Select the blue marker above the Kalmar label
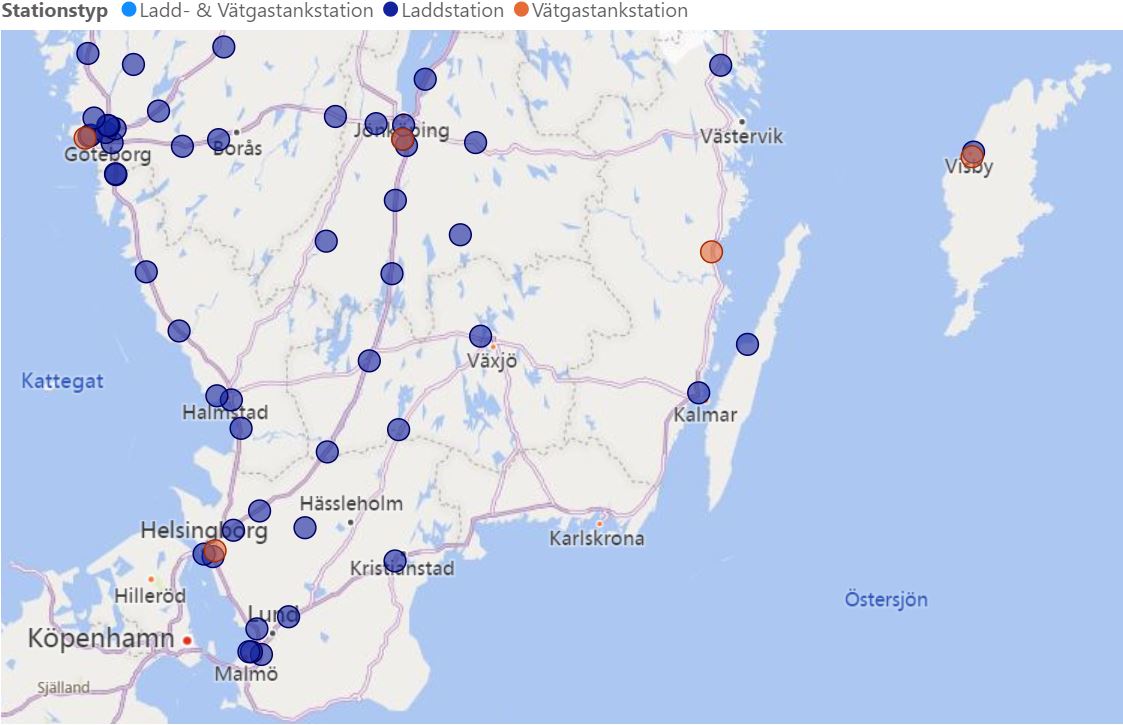1123x725 pixels. [698, 393]
